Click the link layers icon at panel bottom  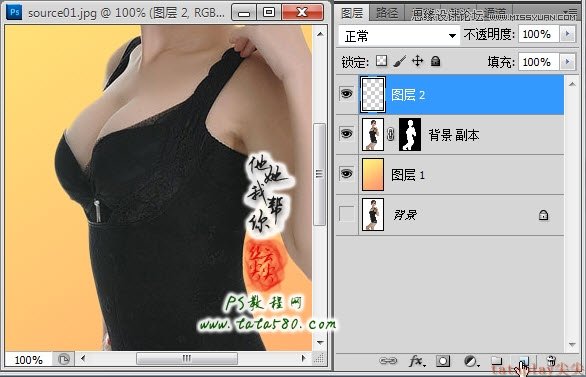tap(388, 361)
